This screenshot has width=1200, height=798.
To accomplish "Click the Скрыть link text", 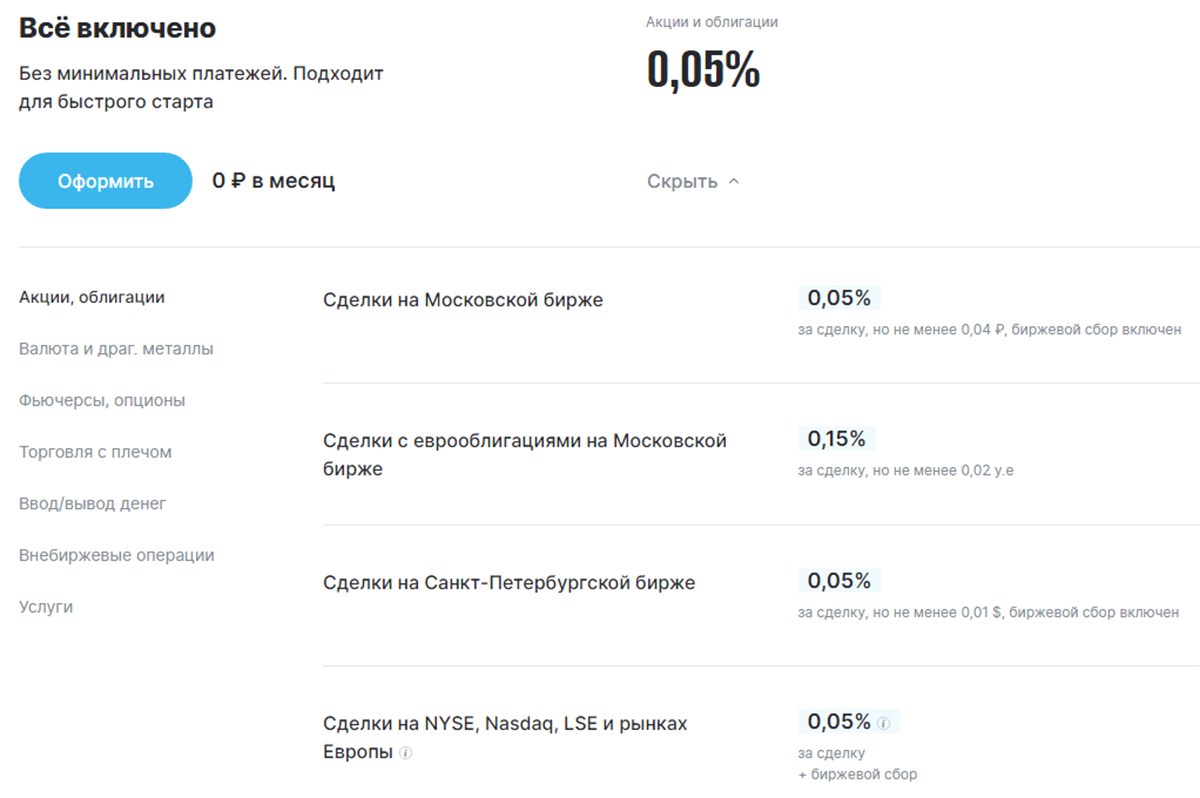I will [682, 182].
